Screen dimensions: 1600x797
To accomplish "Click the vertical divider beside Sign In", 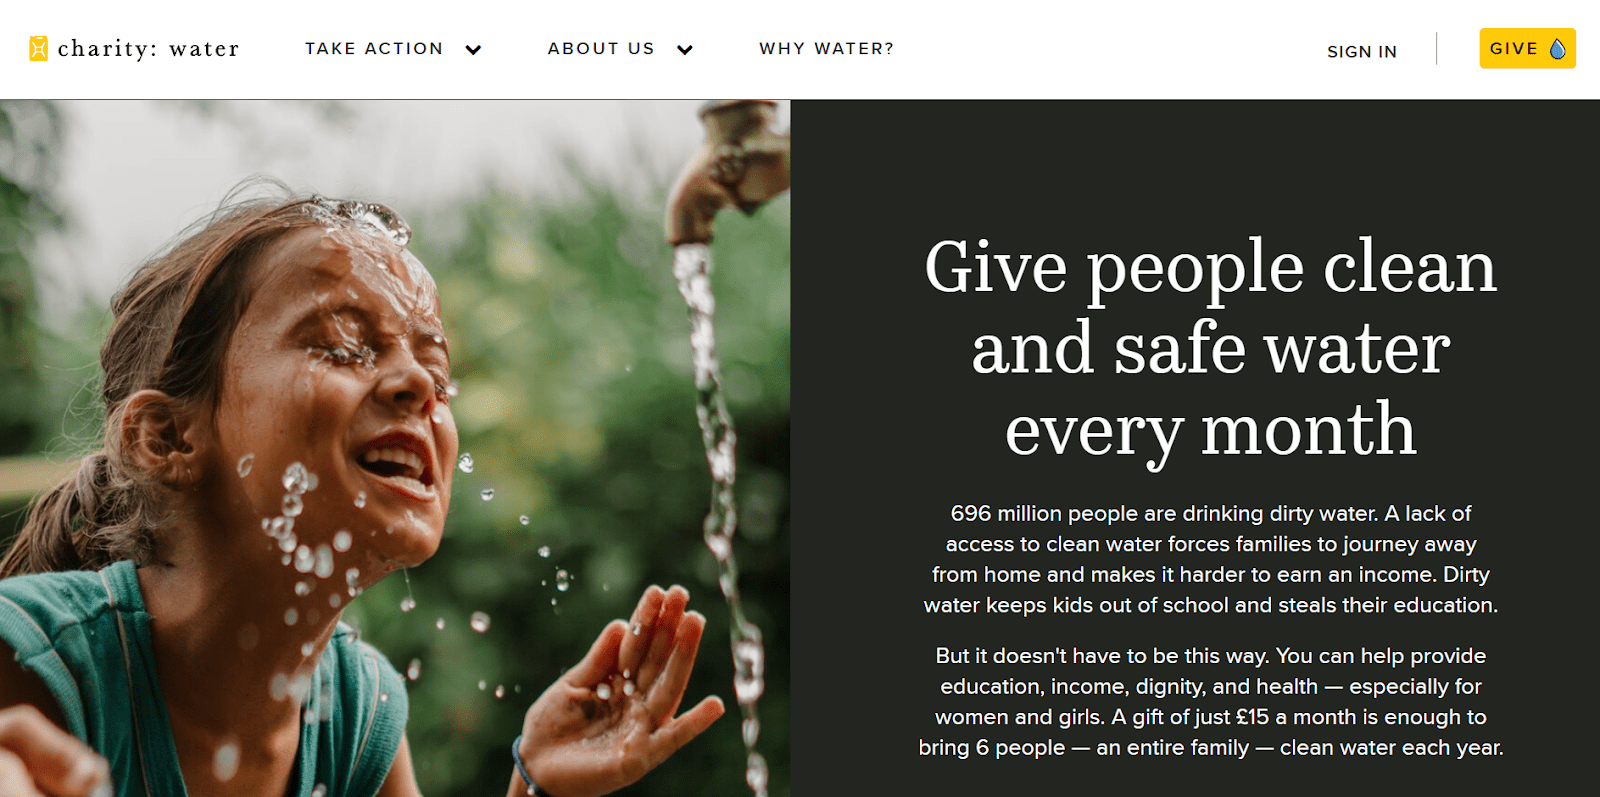I will pos(1437,48).
